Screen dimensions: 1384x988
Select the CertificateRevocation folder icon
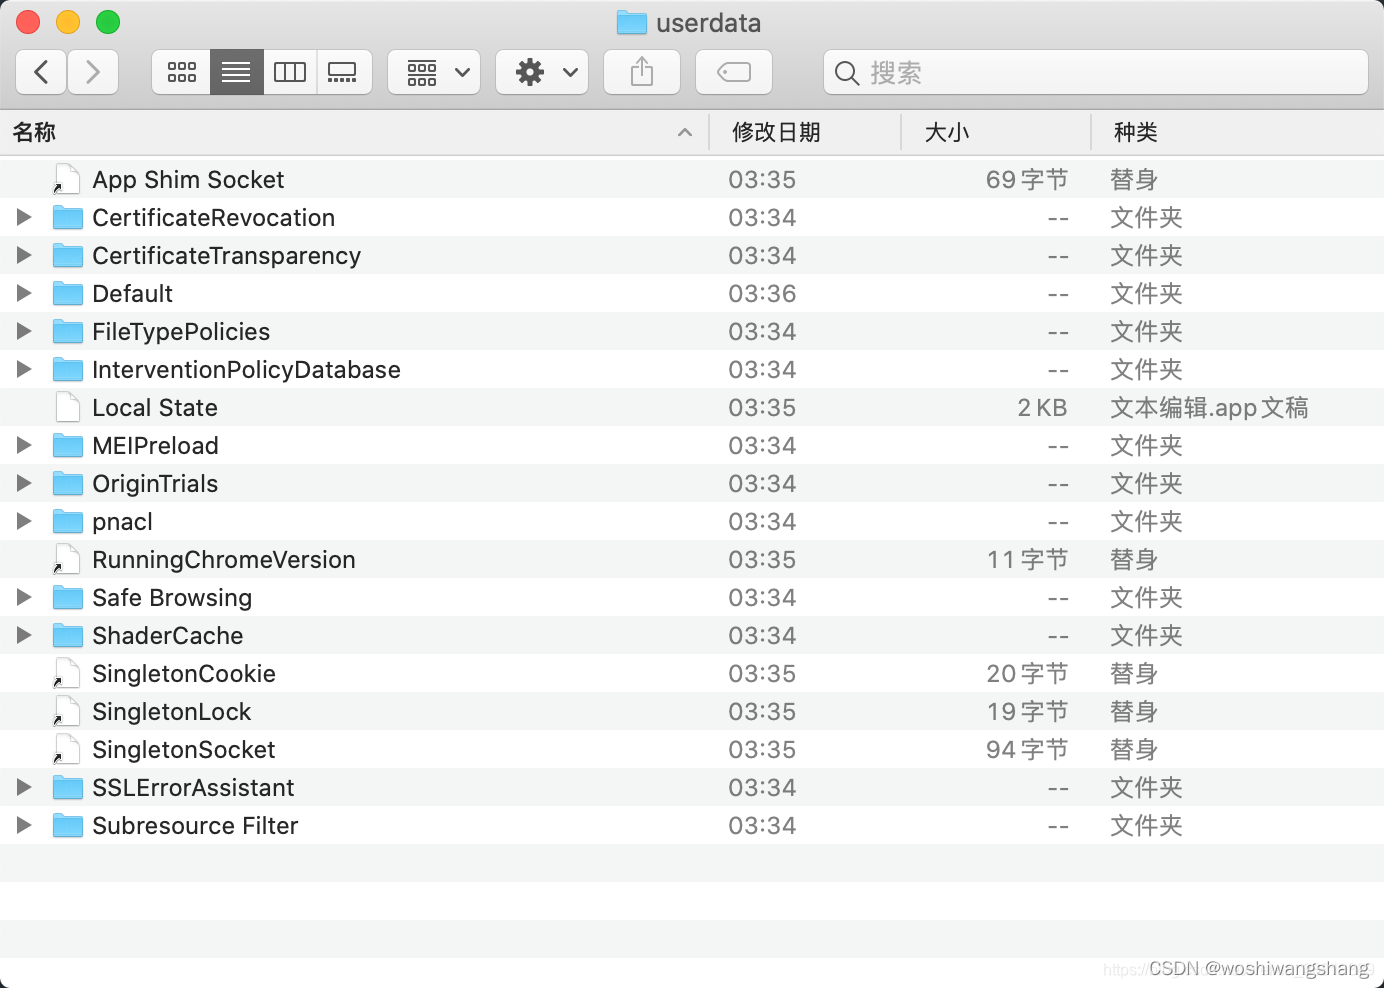pyautogui.click(x=68, y=217)
